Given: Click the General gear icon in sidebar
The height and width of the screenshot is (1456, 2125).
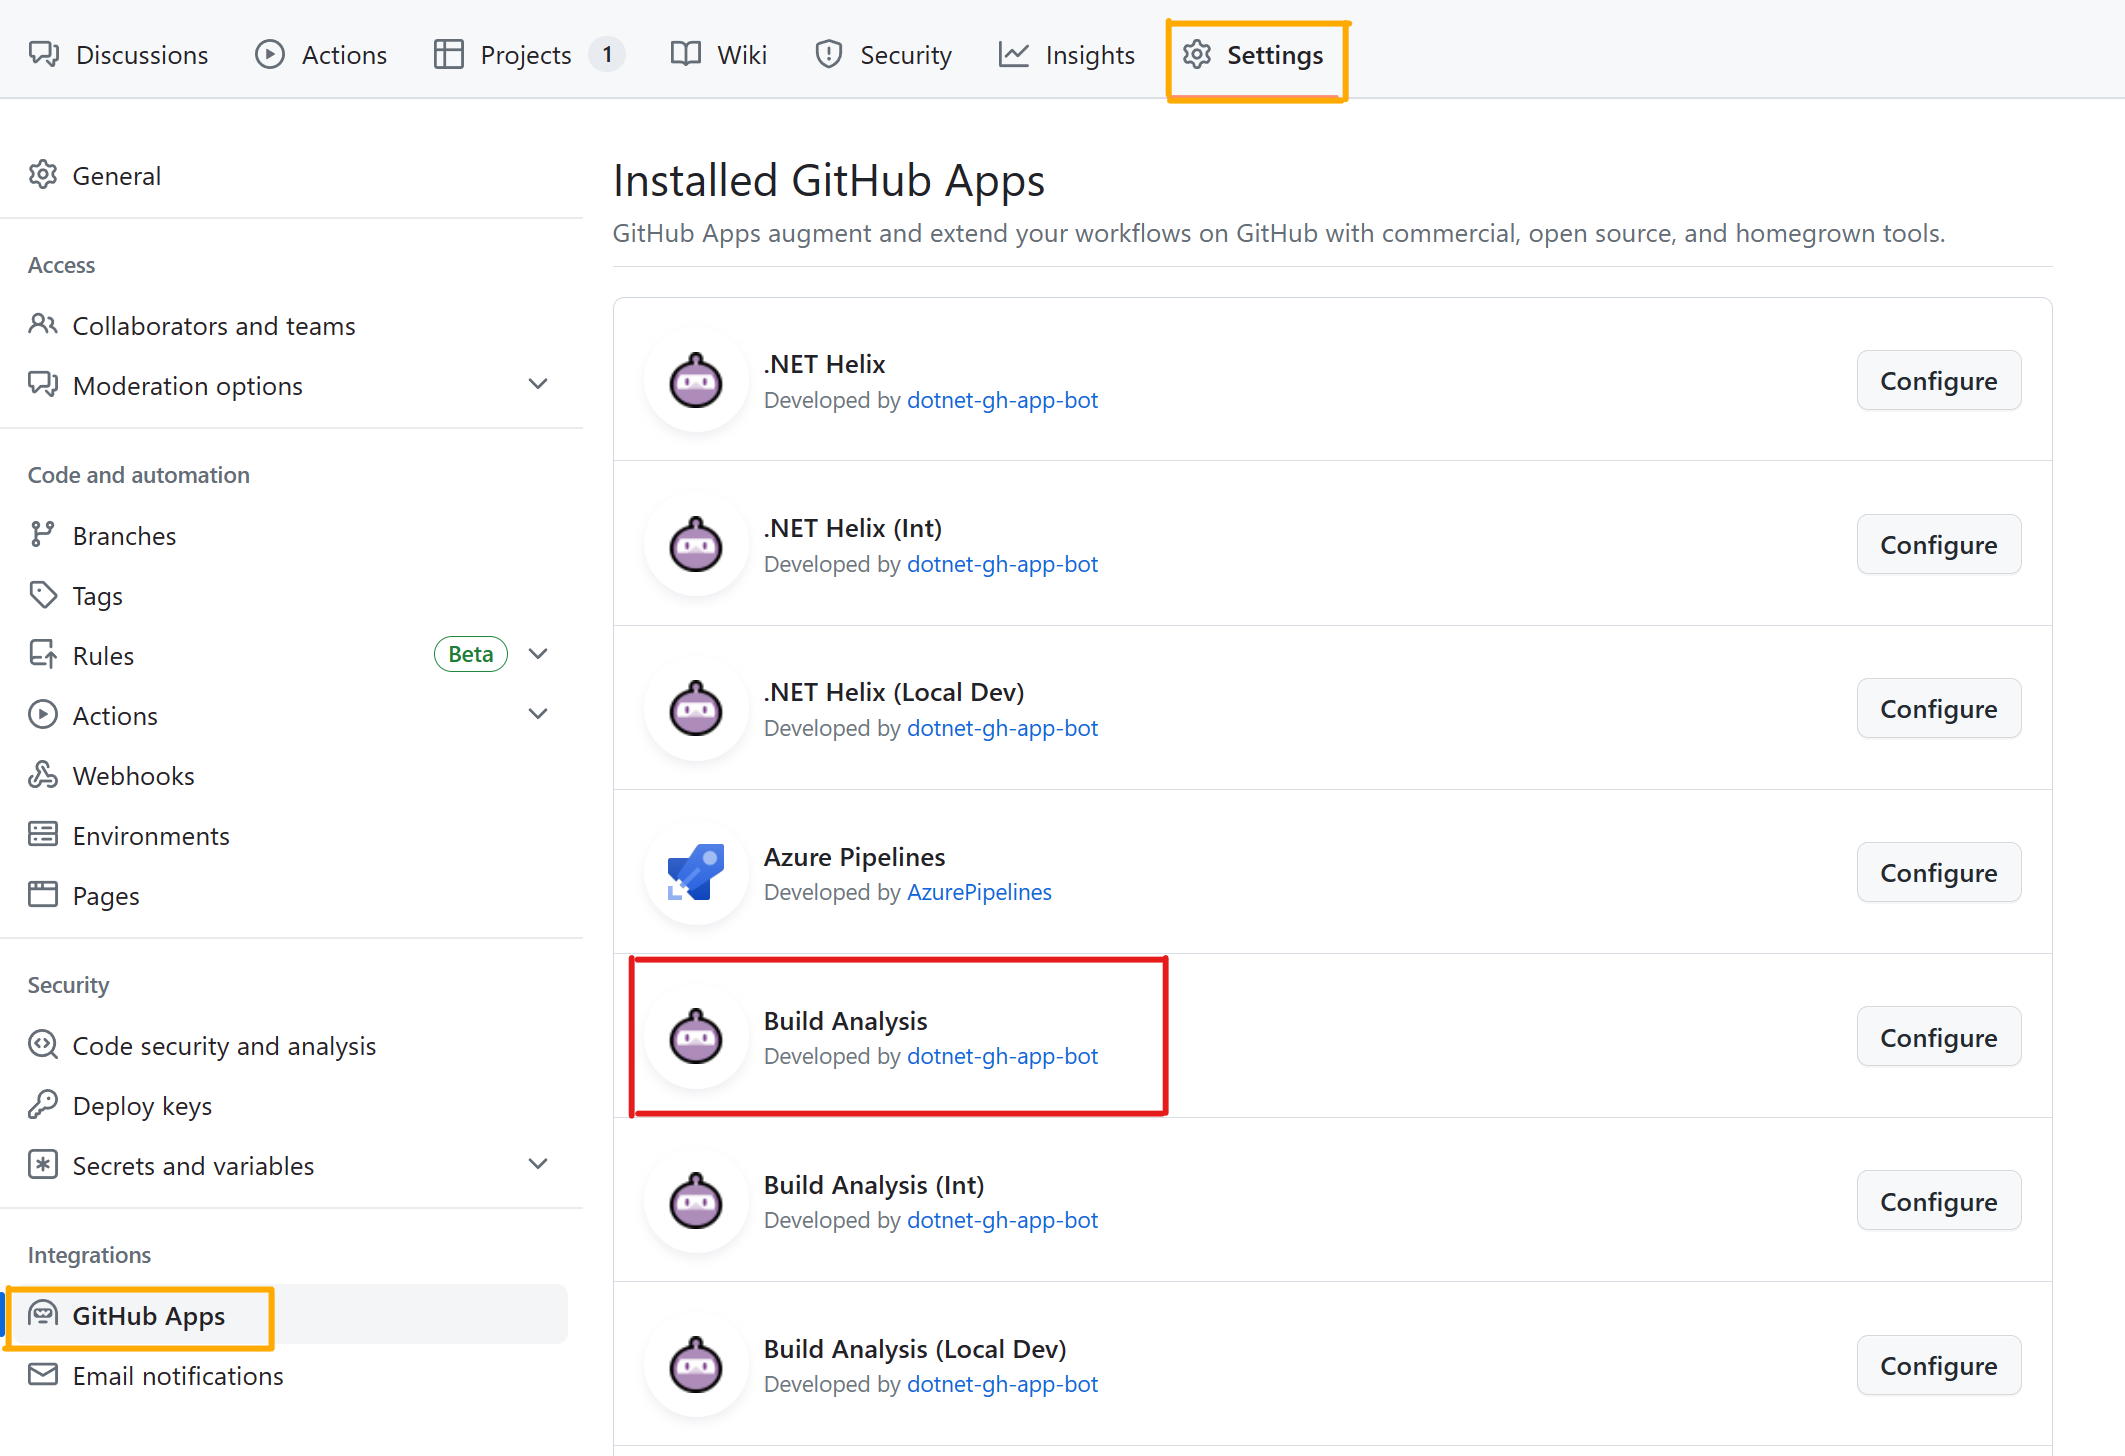Looking at the screenshot, I should [x=43, y=175].
